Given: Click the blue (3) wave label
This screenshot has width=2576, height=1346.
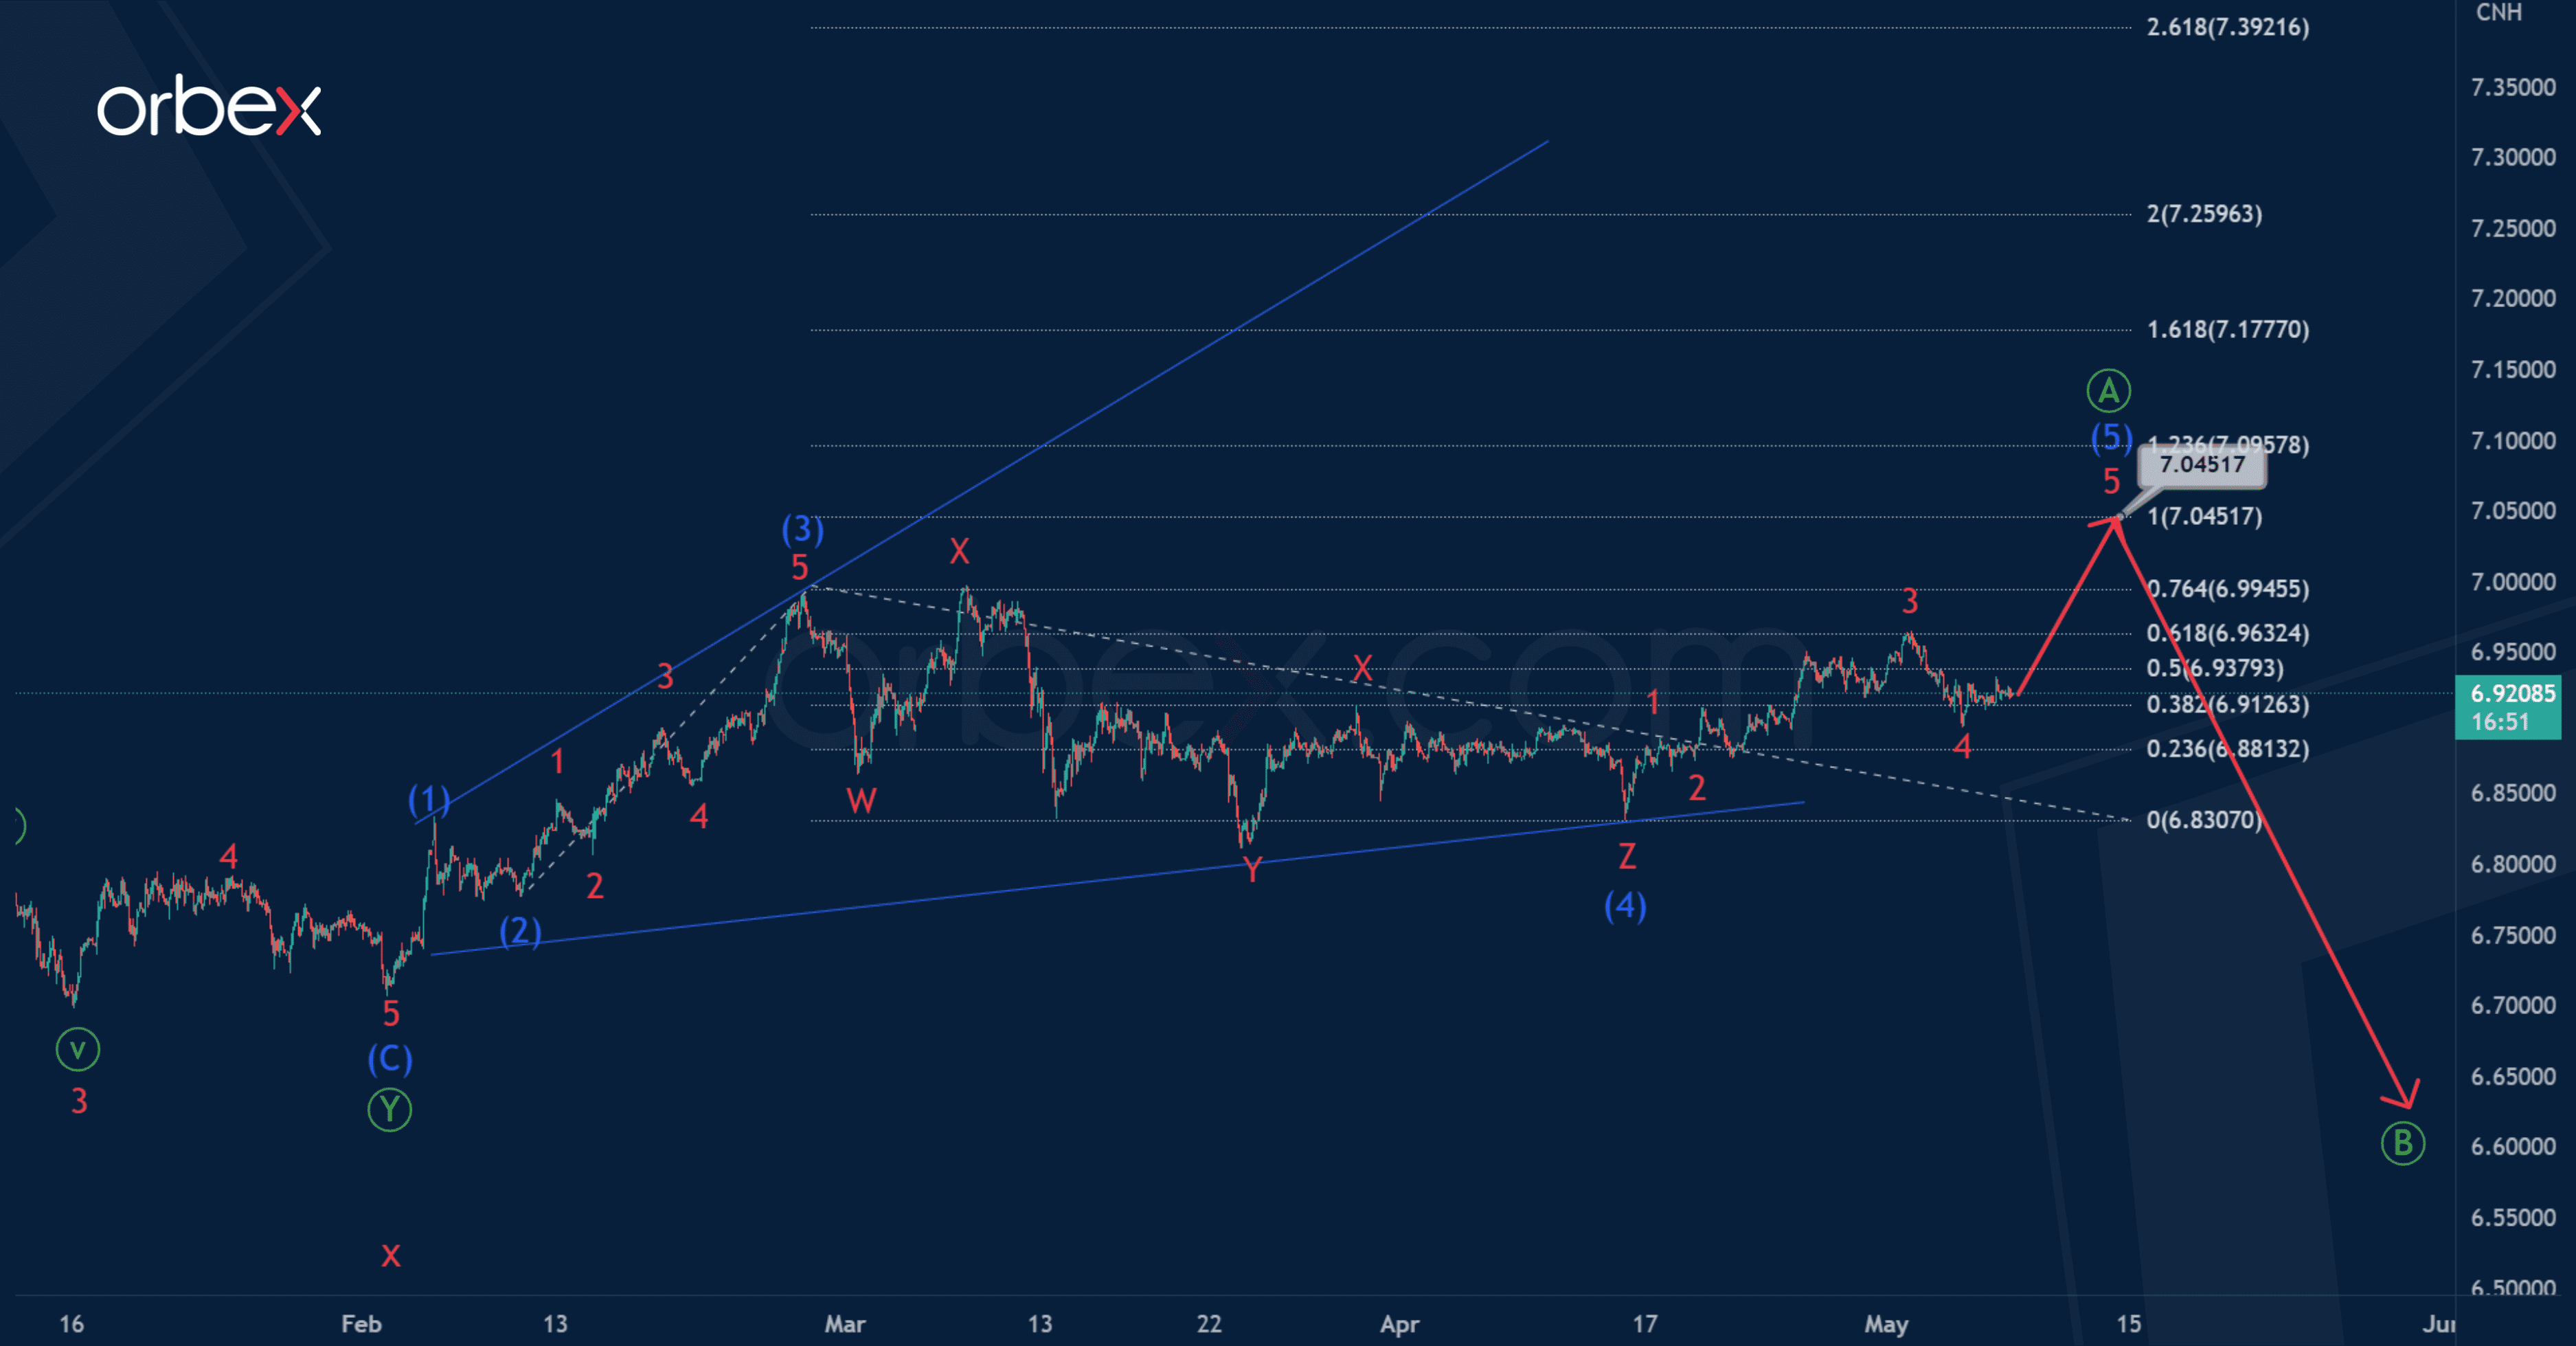Looking at the screenshot, I should pos(802,529).
